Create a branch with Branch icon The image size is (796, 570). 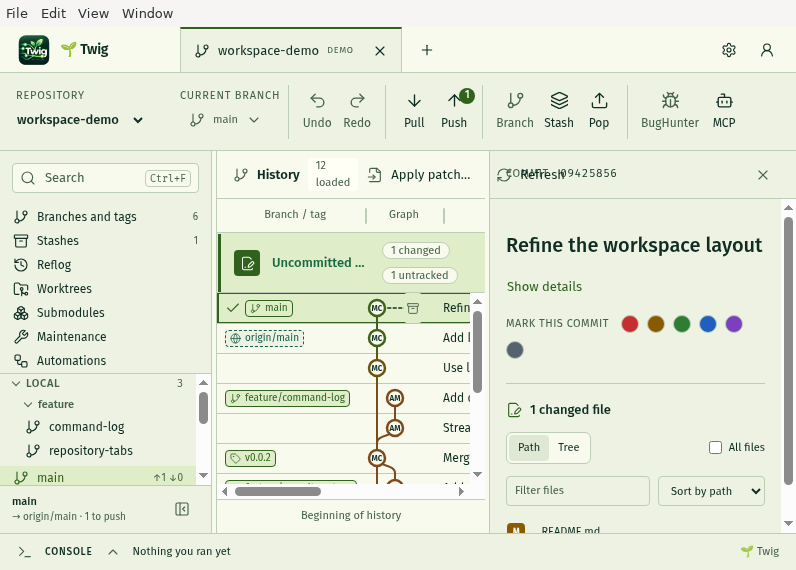tap(515, 101)
